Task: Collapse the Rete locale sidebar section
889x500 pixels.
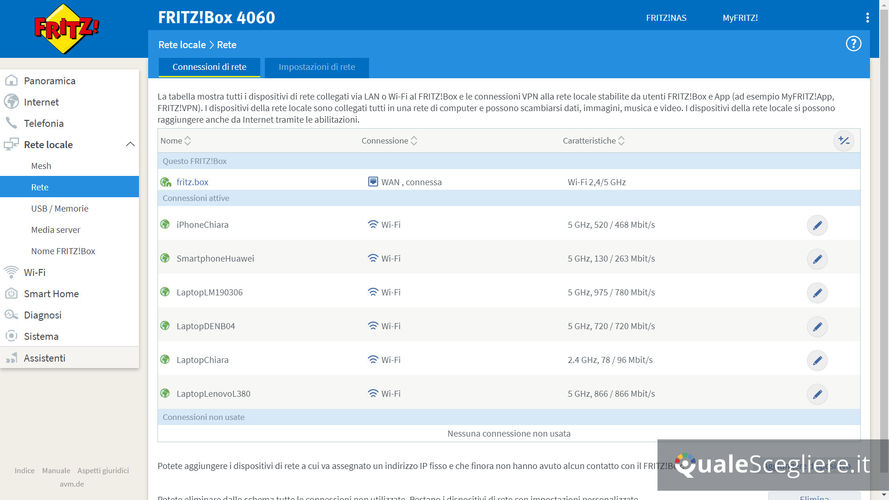Action: pos(130,145)
